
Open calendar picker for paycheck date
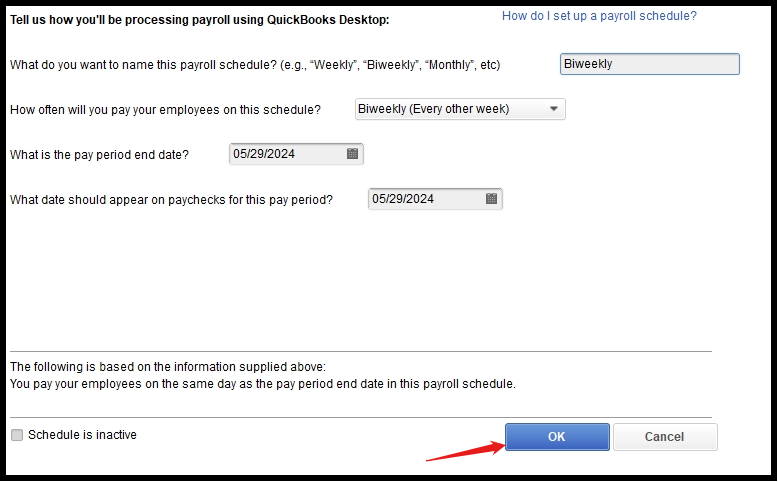(491, 199)
